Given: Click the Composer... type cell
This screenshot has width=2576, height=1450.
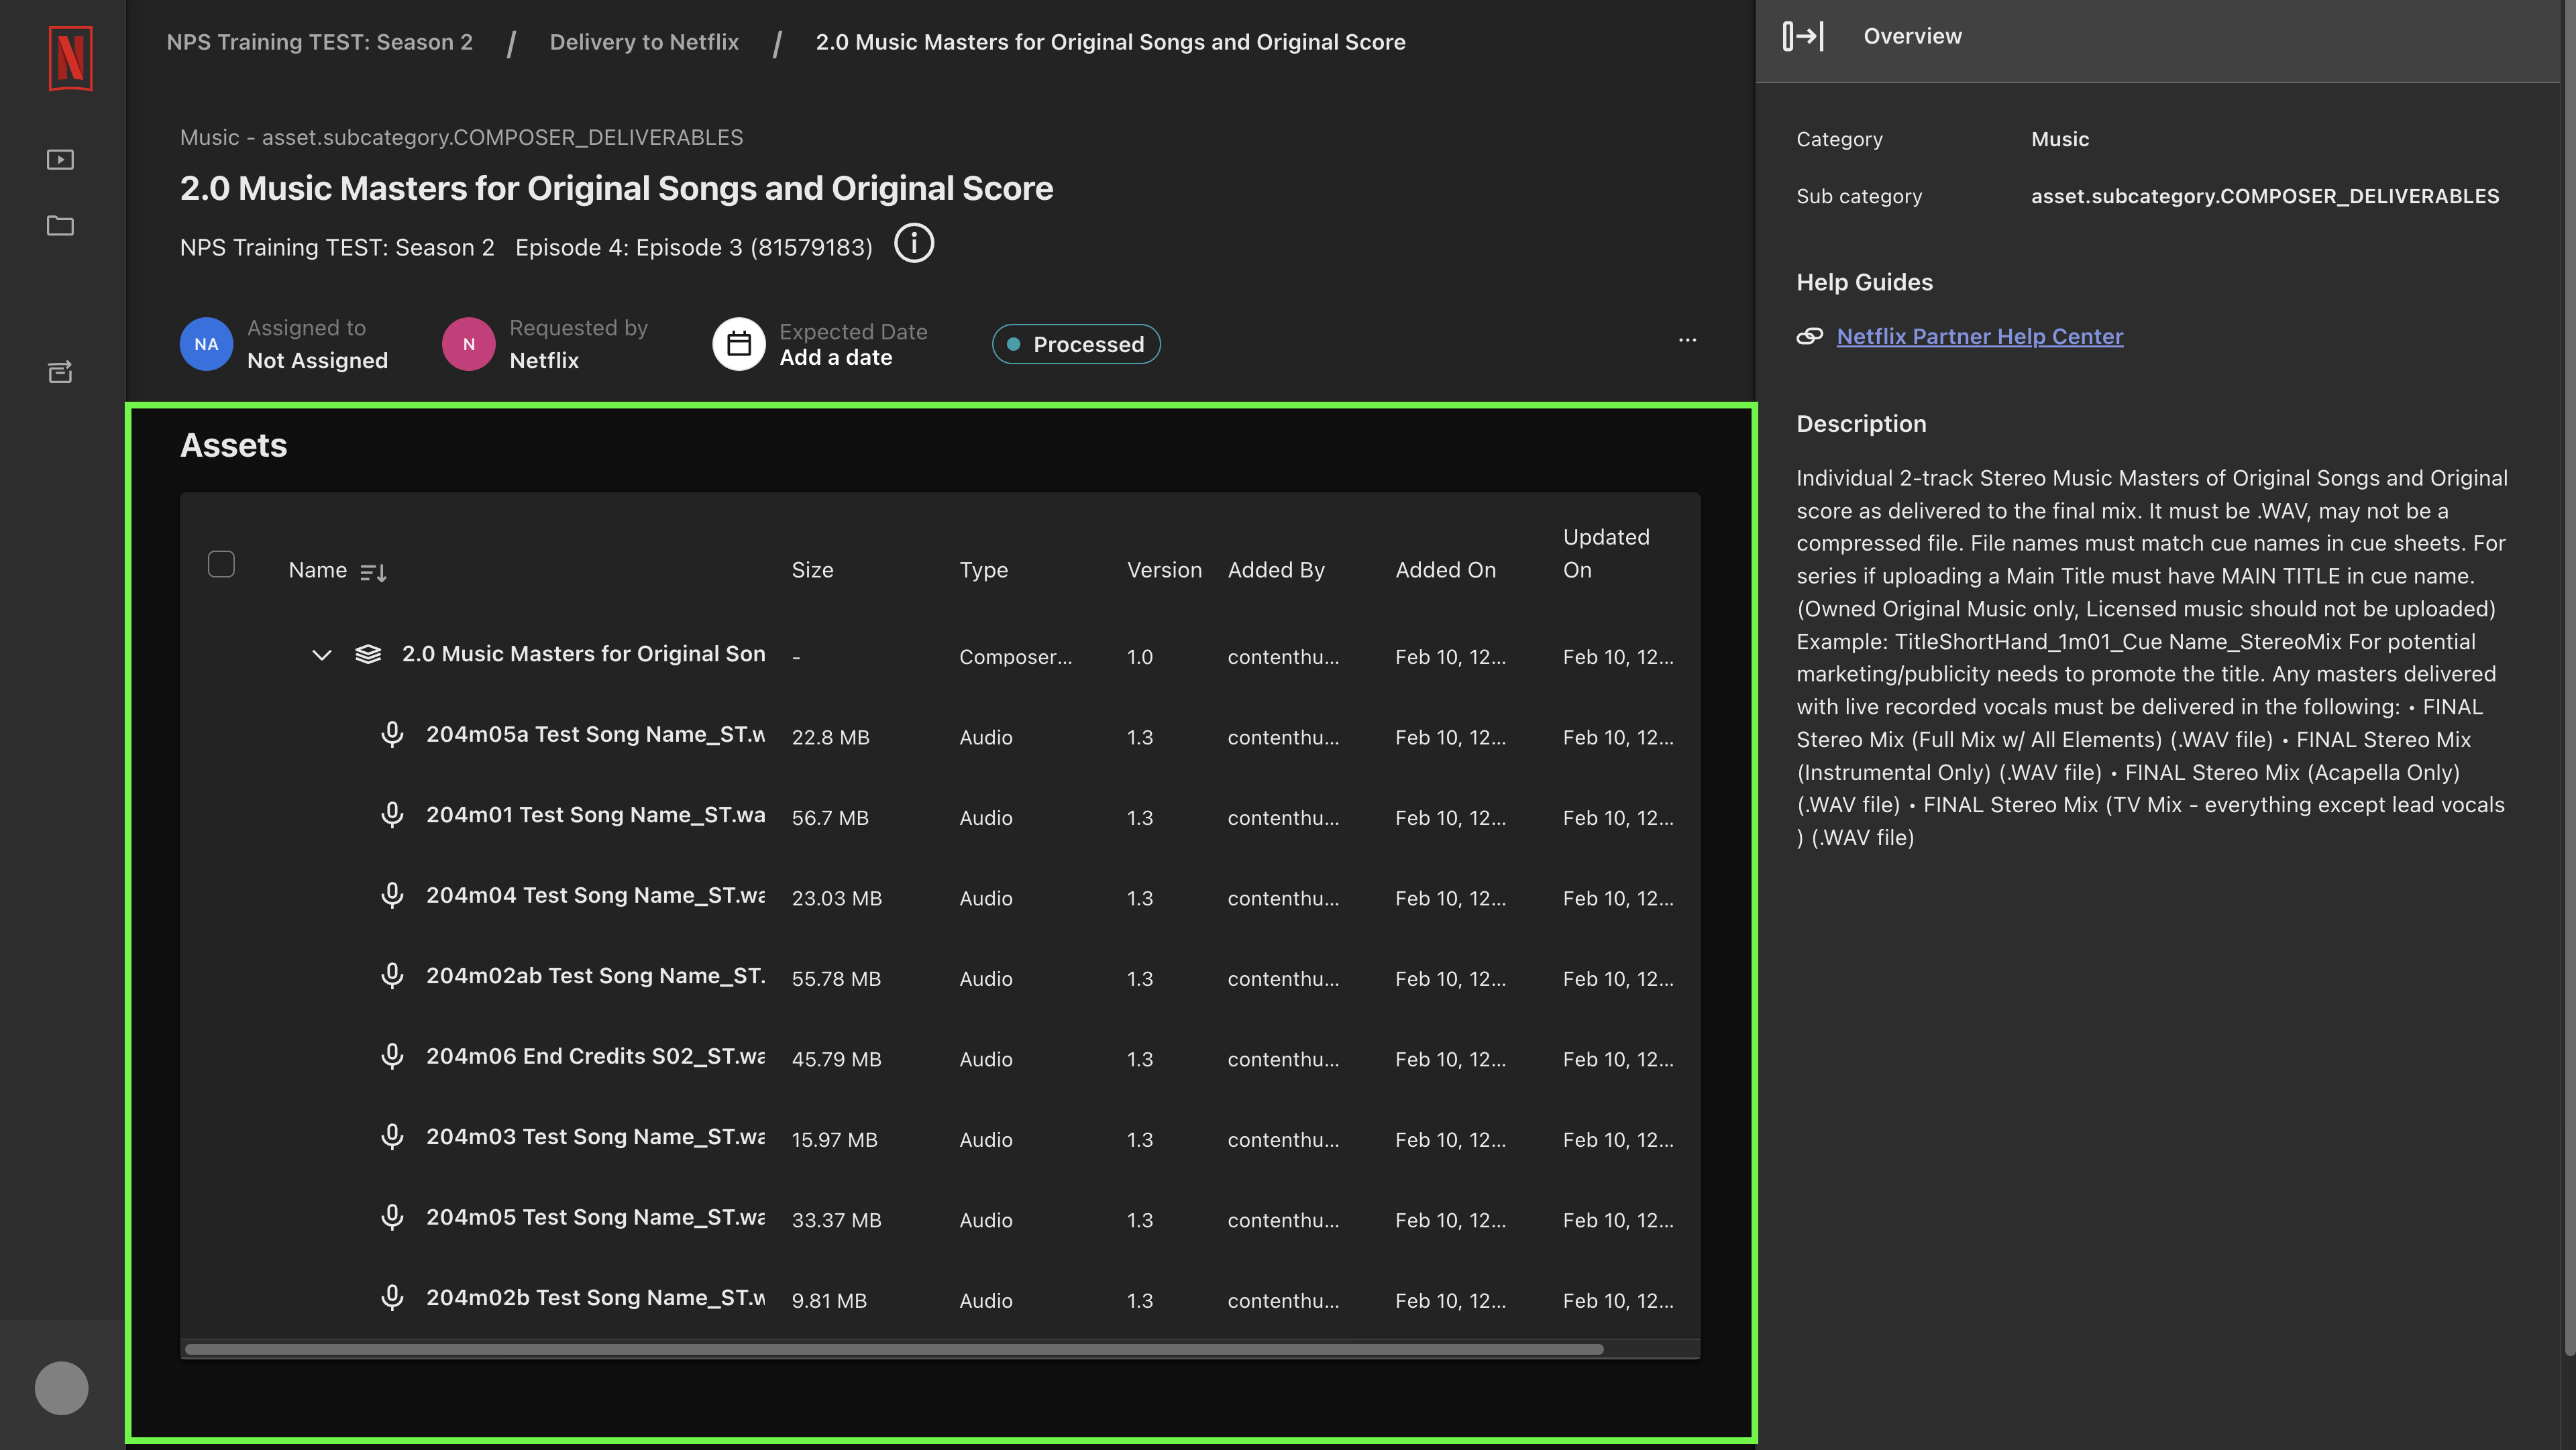Looking at the screenshot, I should tap(1015, 657).
